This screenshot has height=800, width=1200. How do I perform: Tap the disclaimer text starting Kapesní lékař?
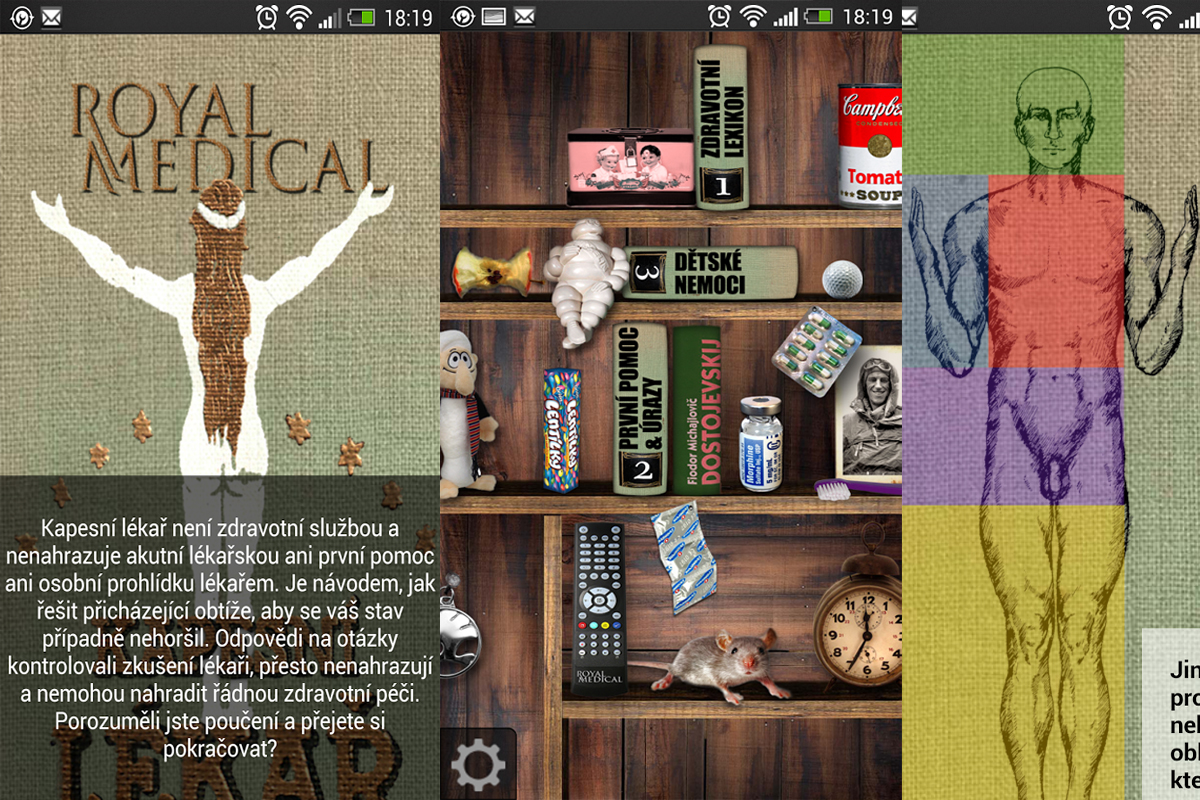click(x=220, y=637)
